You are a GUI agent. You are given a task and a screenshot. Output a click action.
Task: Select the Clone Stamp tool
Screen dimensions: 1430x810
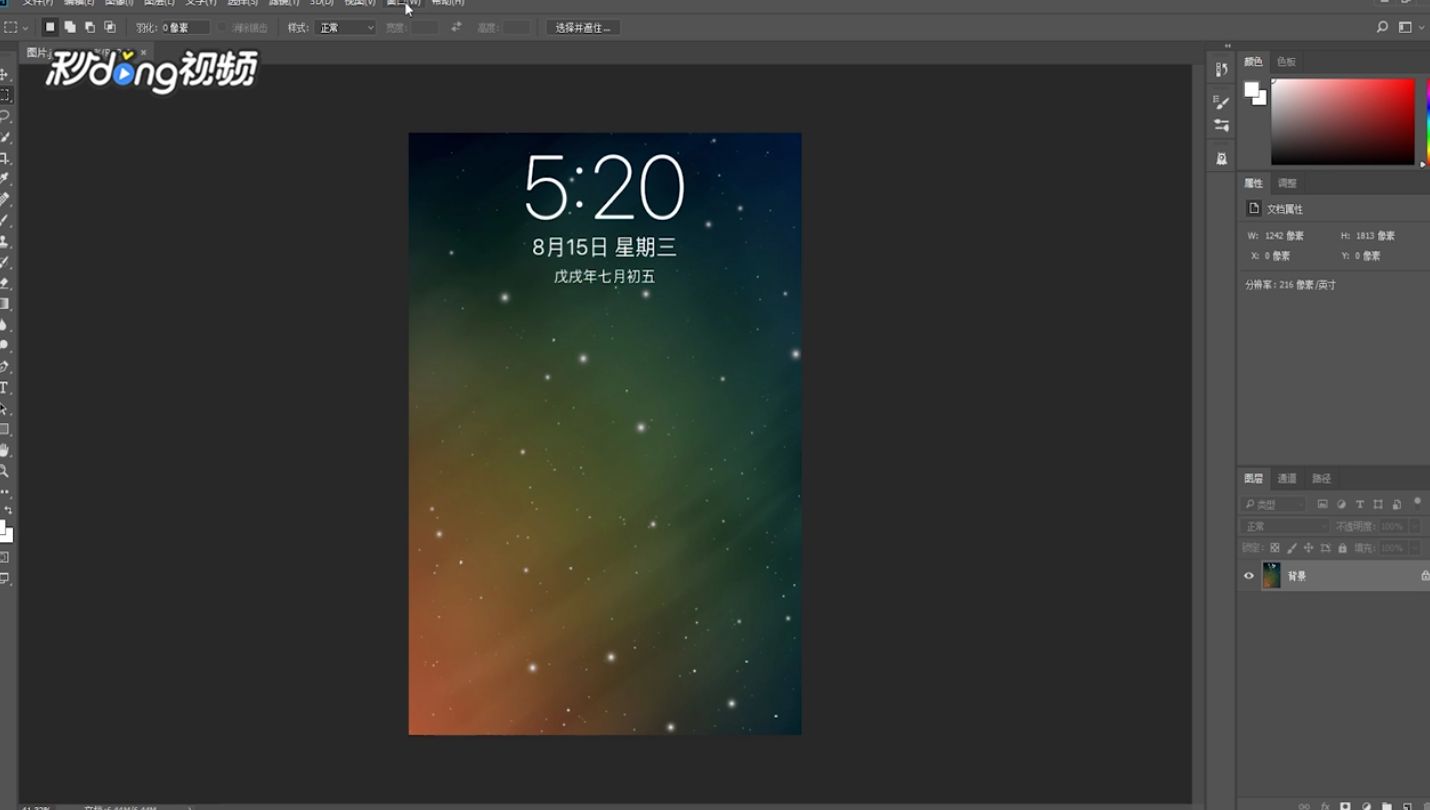[5, 242]
